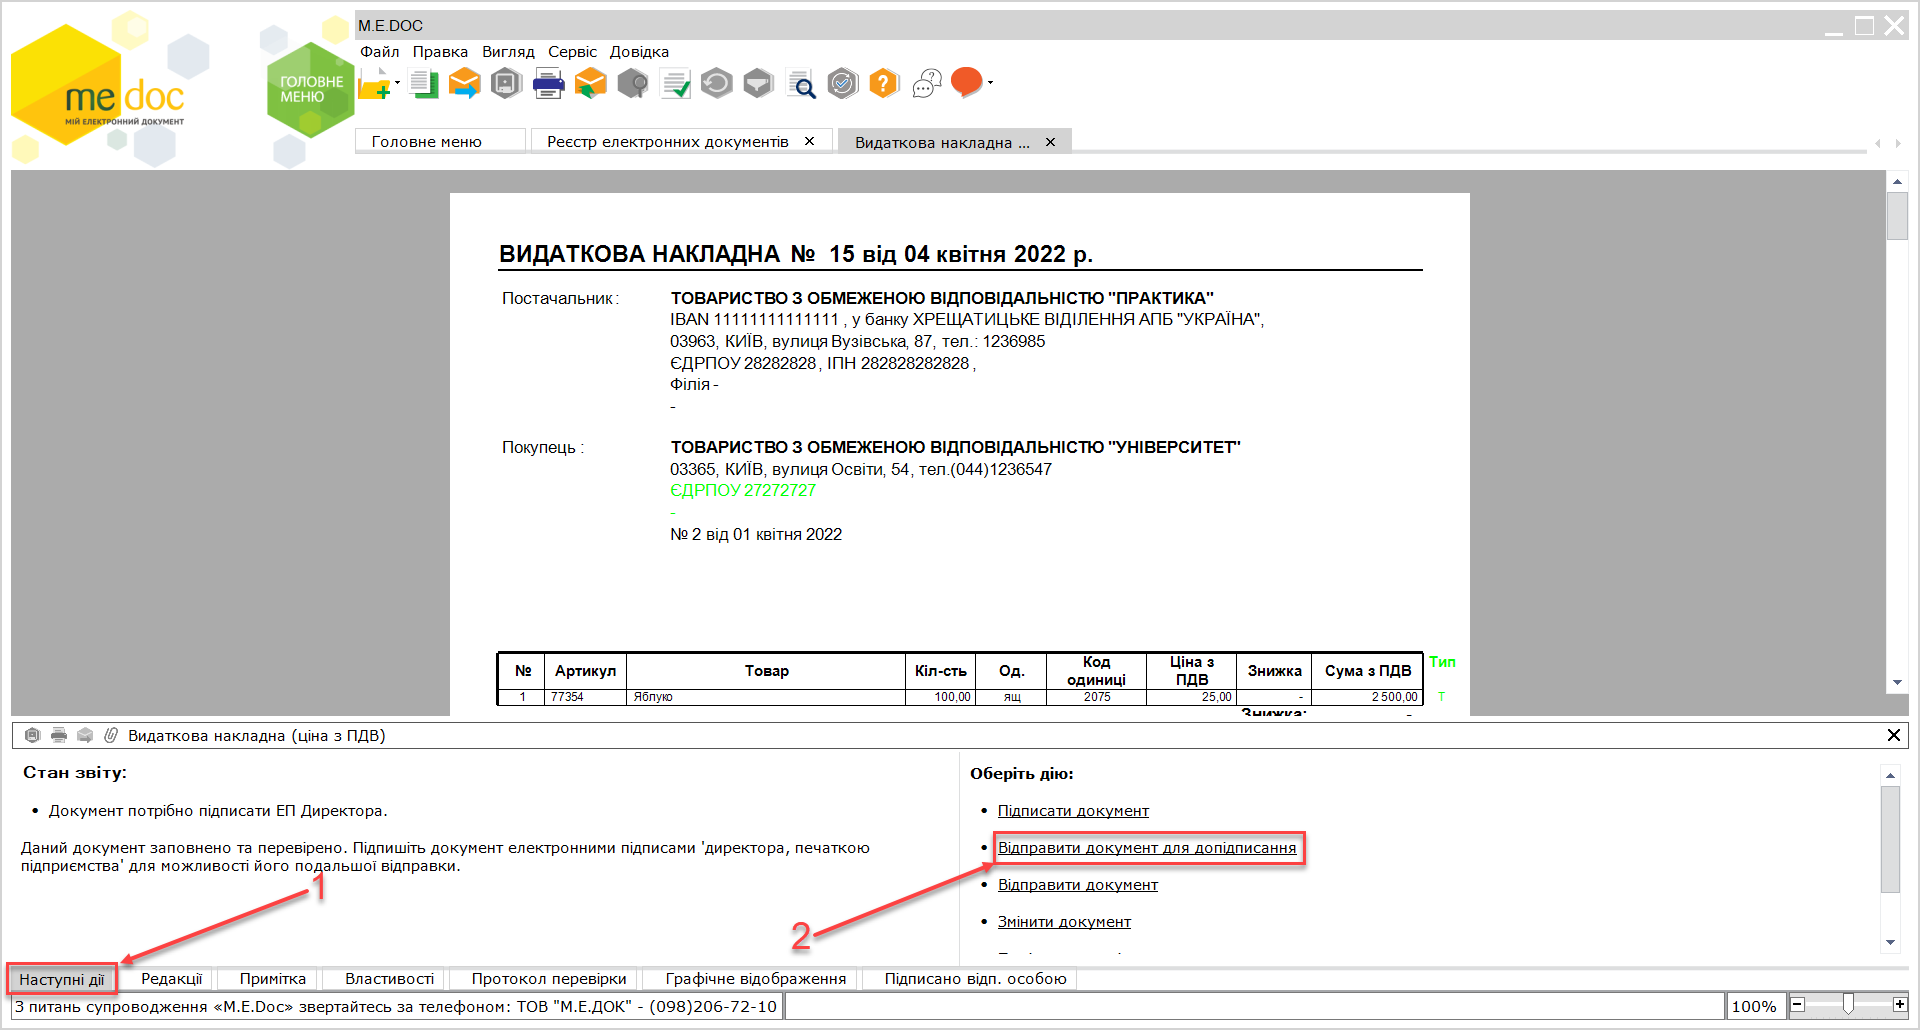Click the zoom-in plus button
This screenshot has height=1030, width=1920.
1900,1005
